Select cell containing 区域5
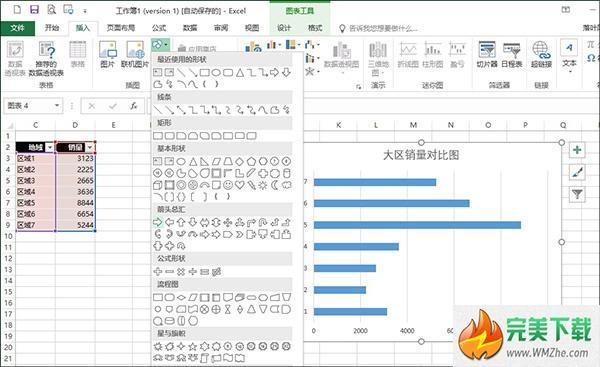 tap(35, 203)
